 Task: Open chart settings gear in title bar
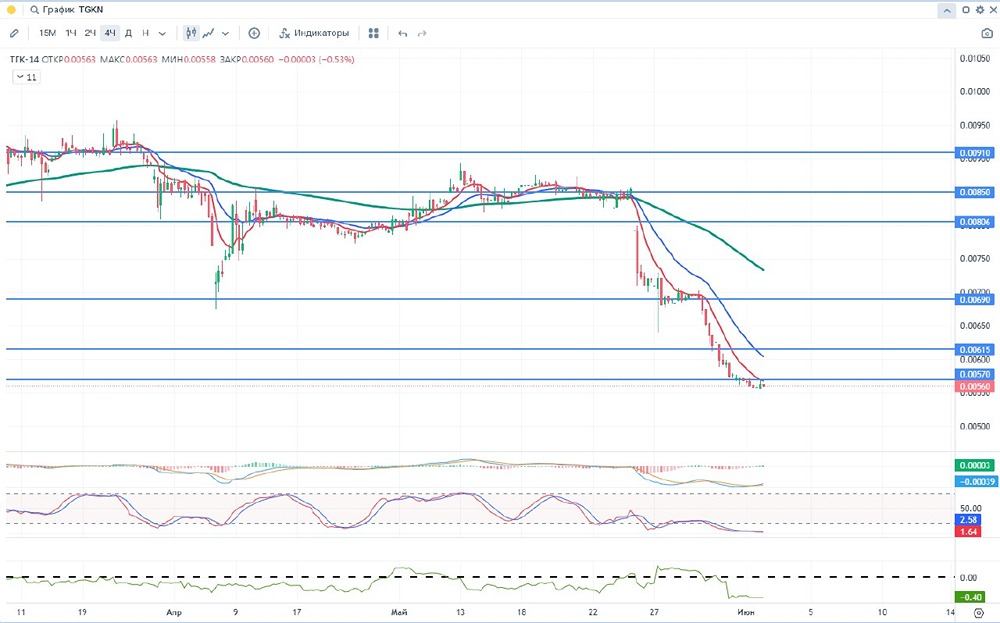980,10
